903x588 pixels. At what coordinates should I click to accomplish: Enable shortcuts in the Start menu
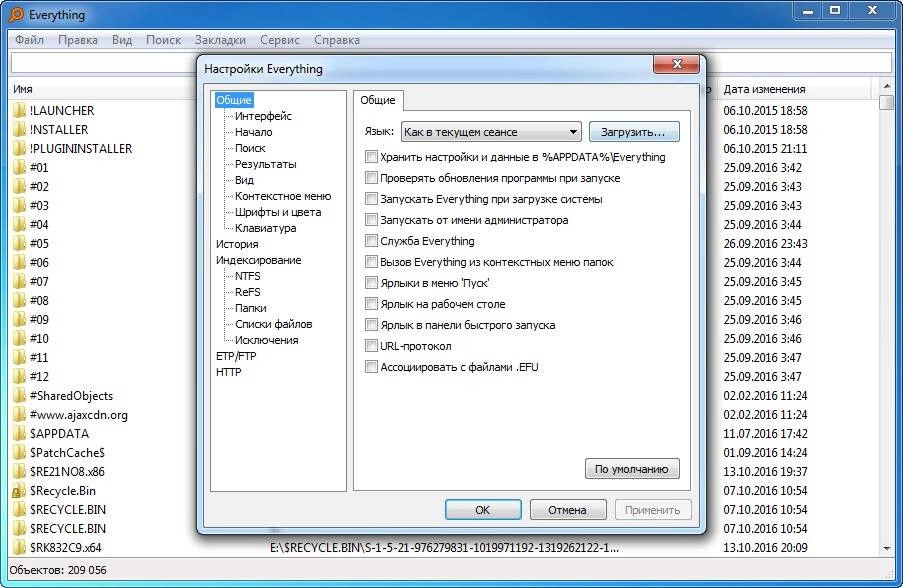(371, 283)
